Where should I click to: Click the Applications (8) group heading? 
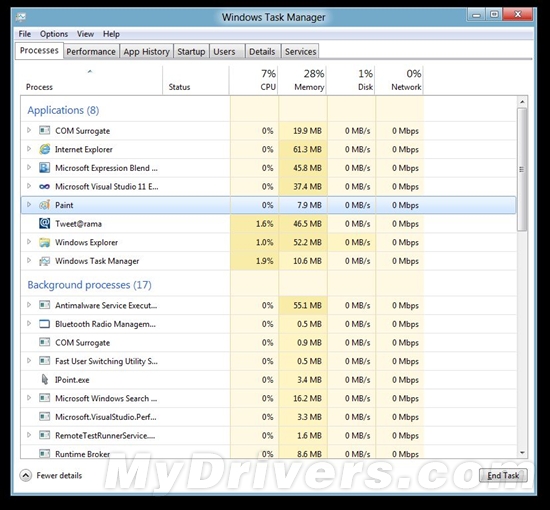(63, 110)
